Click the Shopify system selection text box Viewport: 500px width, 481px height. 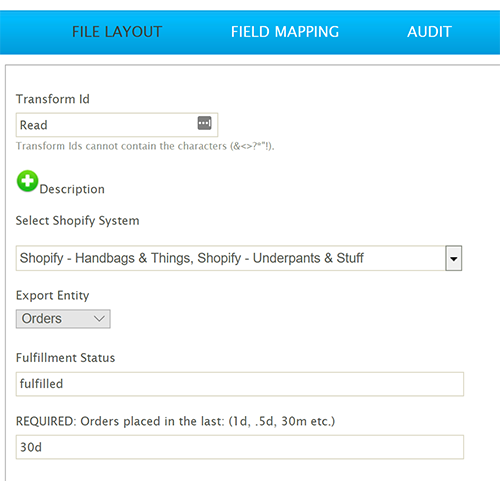[231, 258]
